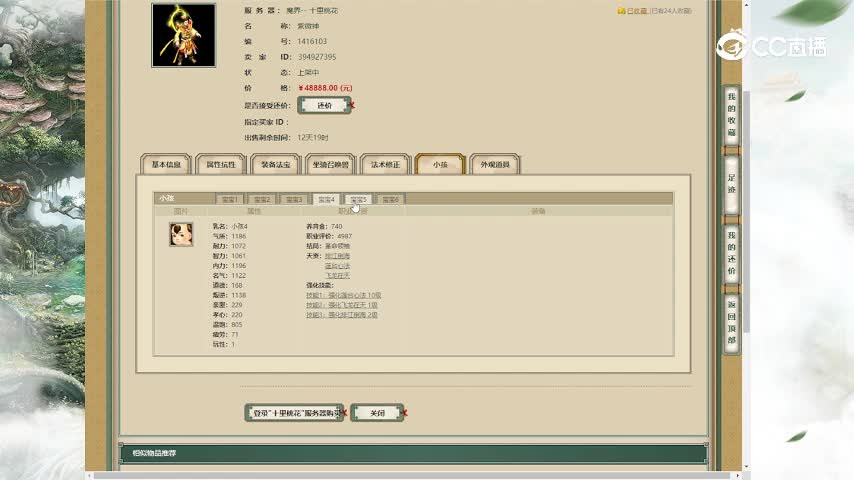
Task: Click the horizontal scrollbar right arrow
Action: click(x=738, y=476)
